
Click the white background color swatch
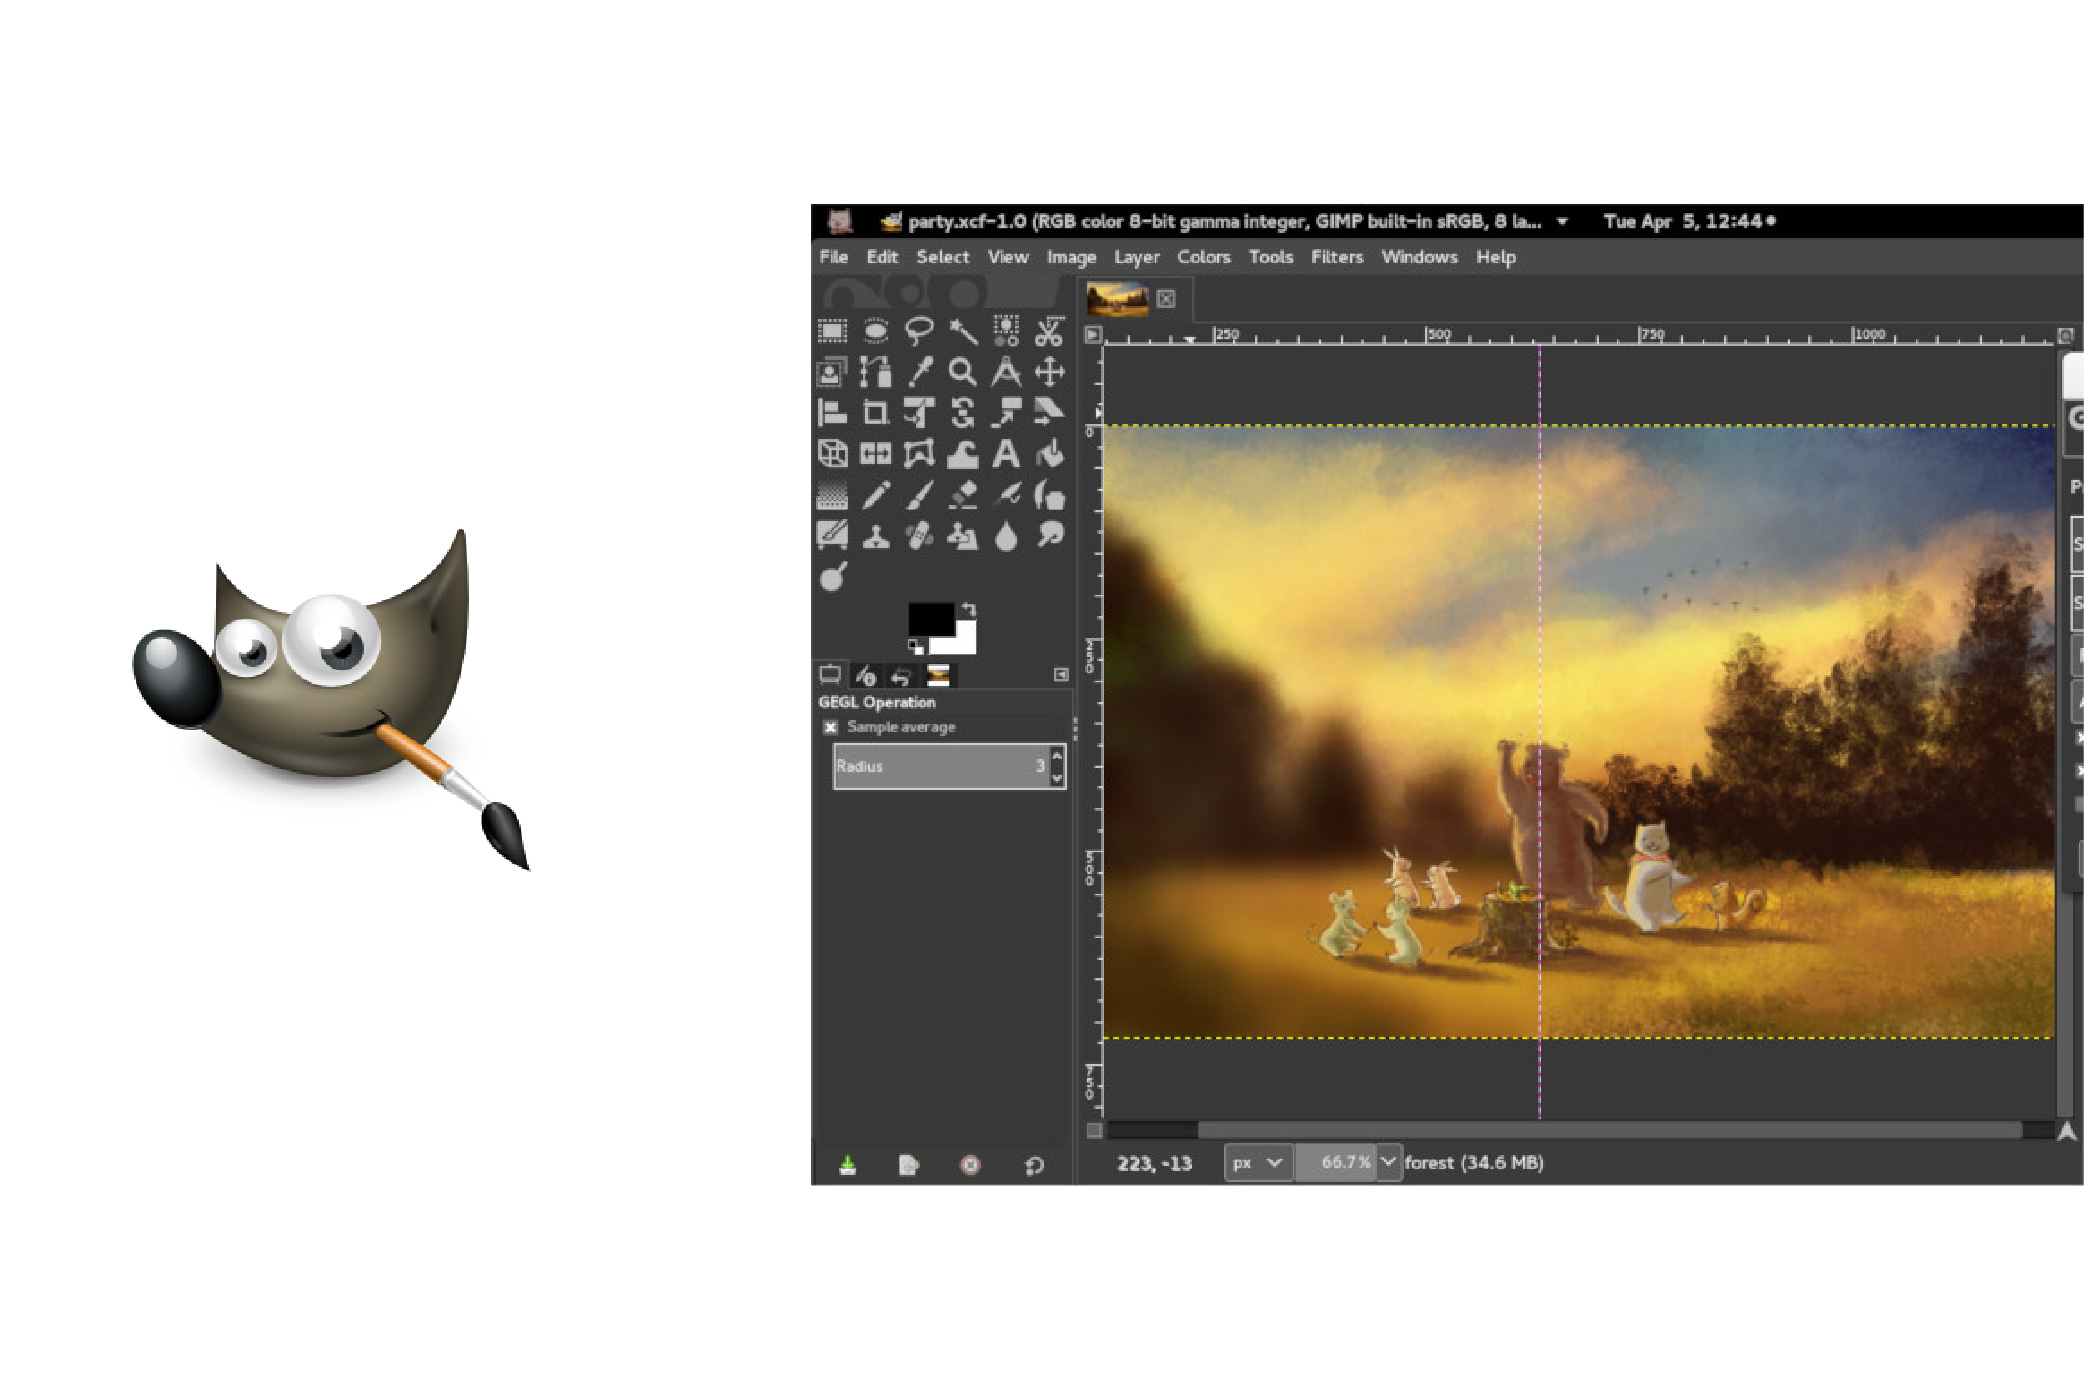[x=964, y=643]
